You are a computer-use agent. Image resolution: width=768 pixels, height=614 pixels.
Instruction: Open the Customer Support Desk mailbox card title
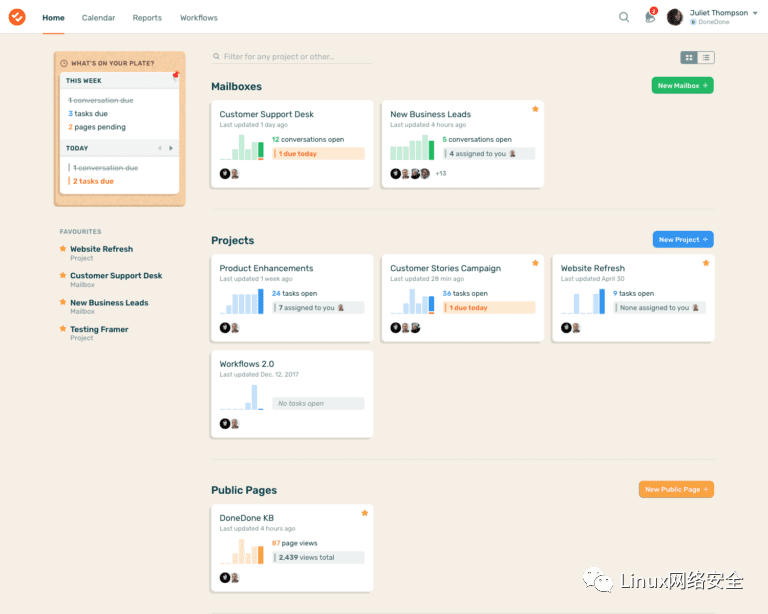[x=266, y=114]
